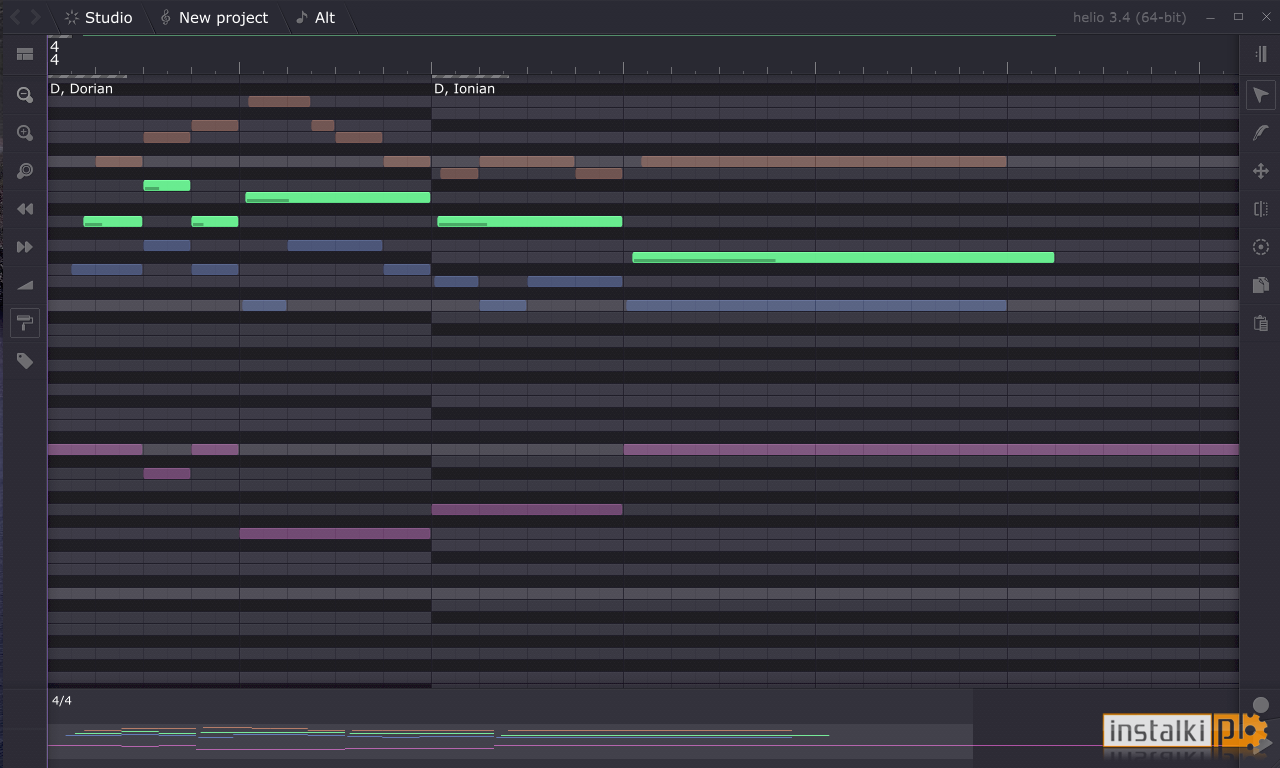Activate the pen drawing tool
Viewport: 1280px width, 768px height.
[1260, 133]
